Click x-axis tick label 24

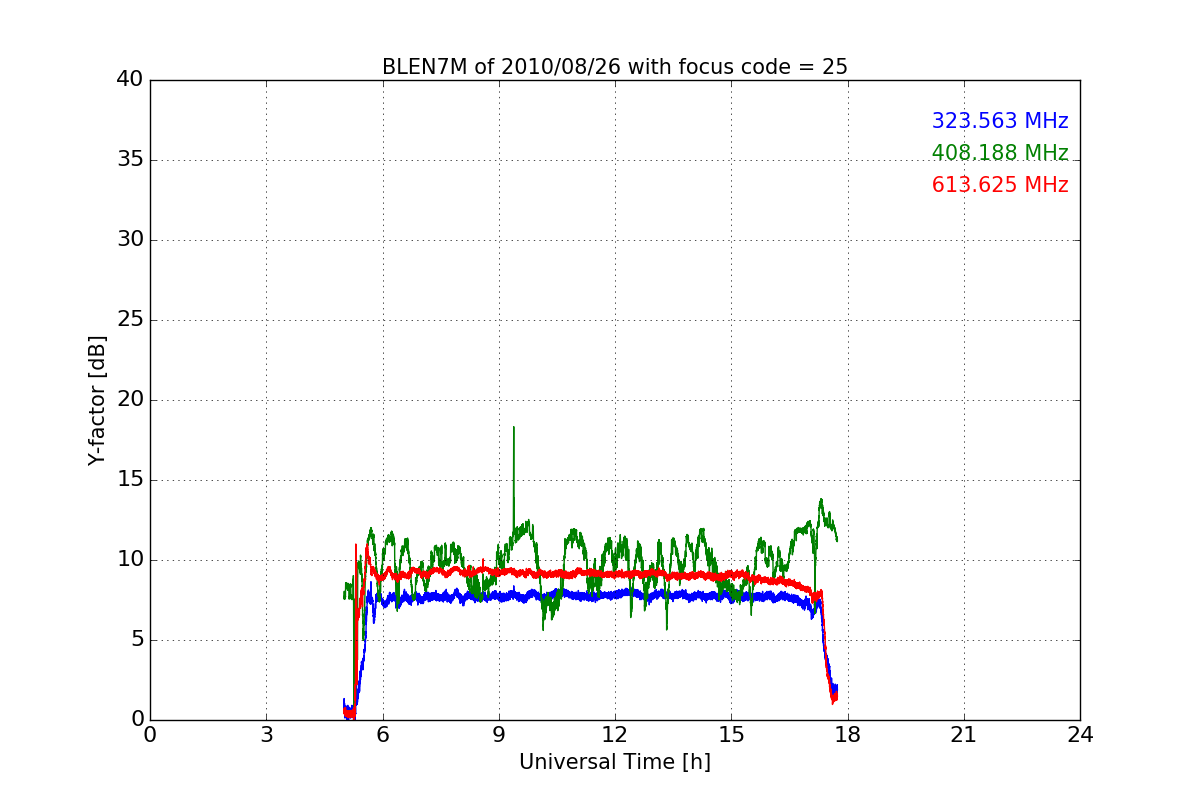click(x=1080, y=734)
